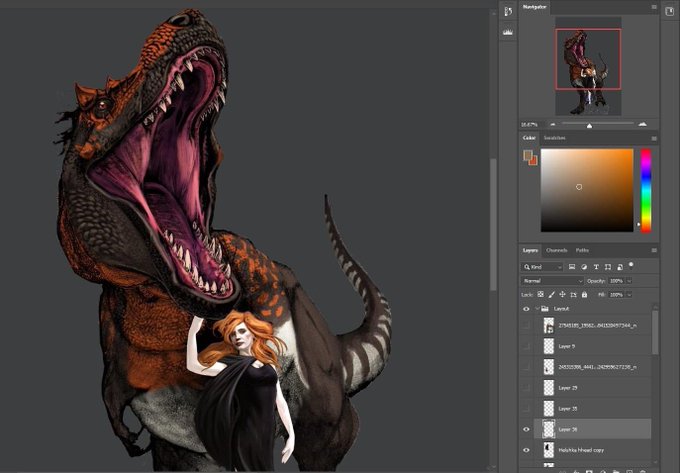Click the 27545185 layer thumbnail
The height and width of the screenshot is (473, 680).
click(x=549, y=325)
